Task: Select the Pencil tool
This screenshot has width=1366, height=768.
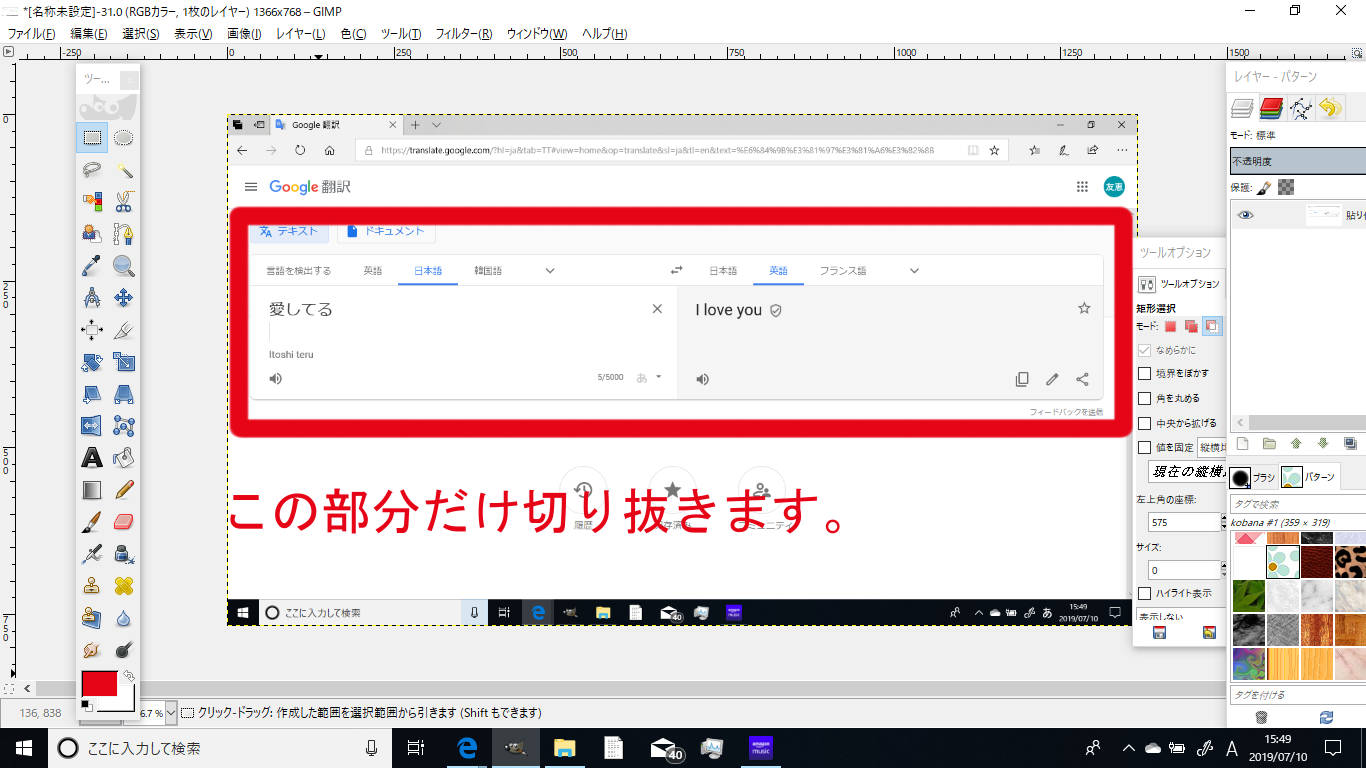Action: (x=124, y=490)
